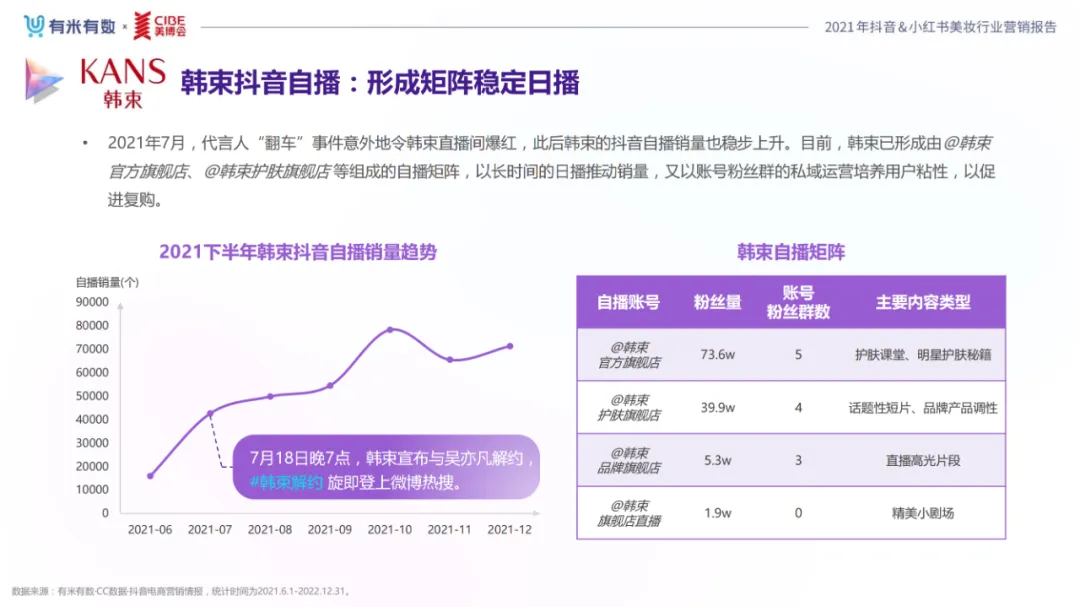Screen dimensions: 1080x607
Task: Click fan group count 0 cell
Action: (798, 513)
